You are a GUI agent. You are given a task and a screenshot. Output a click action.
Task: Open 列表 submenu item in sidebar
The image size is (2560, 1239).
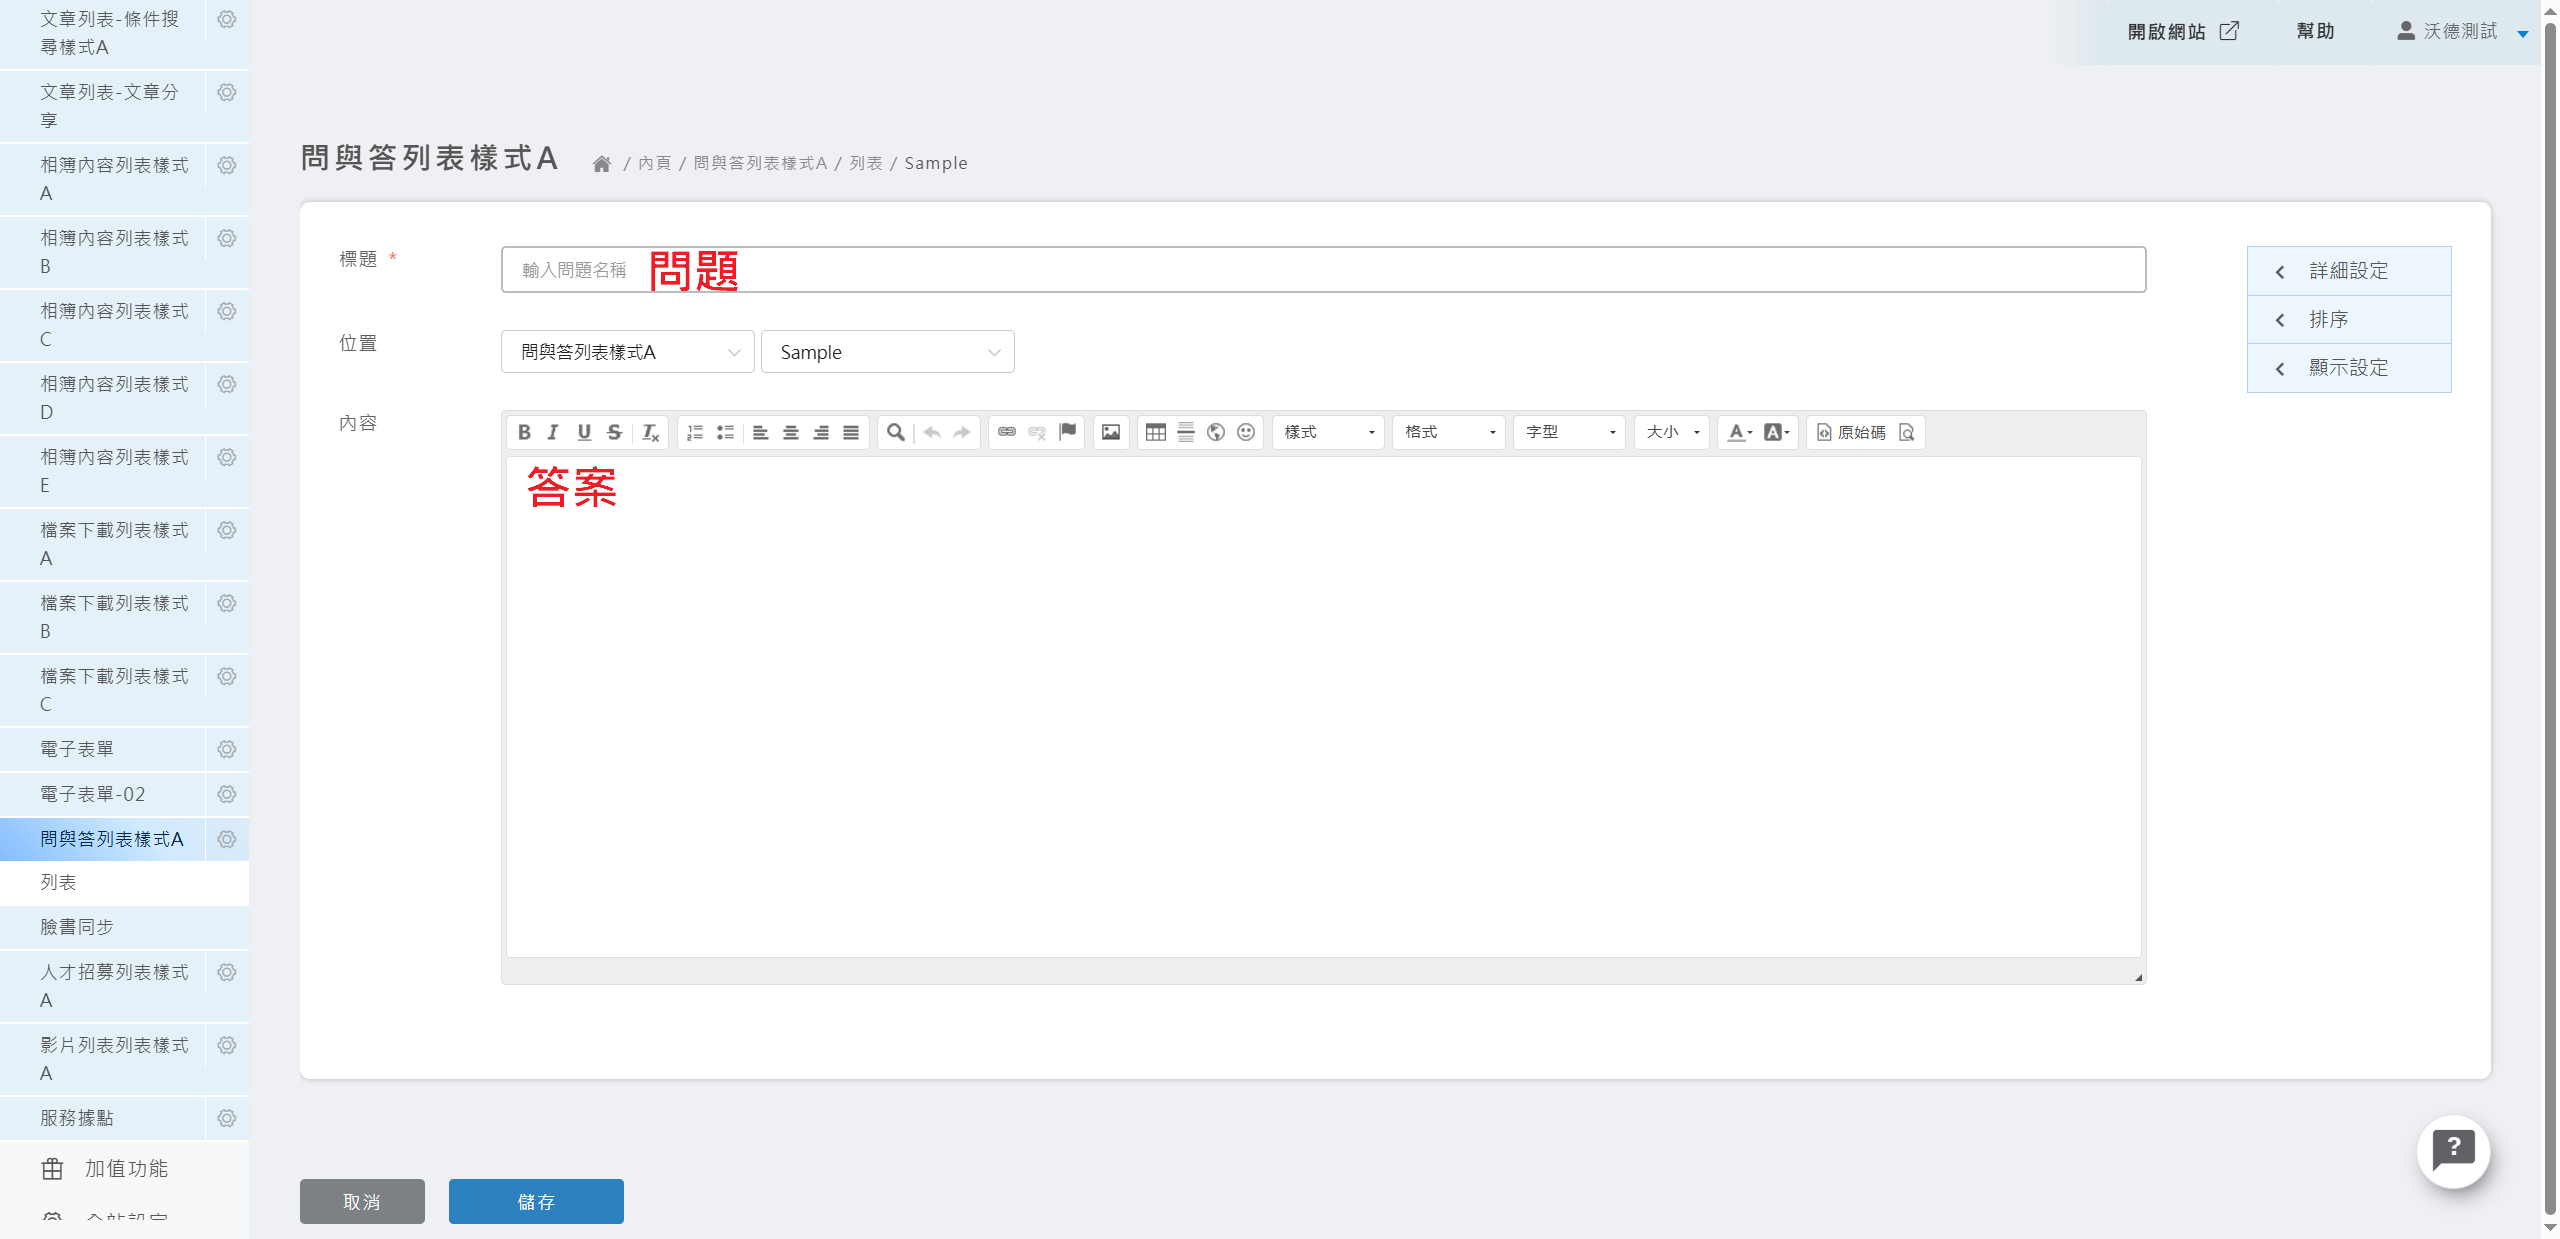(x=59, y=882)
